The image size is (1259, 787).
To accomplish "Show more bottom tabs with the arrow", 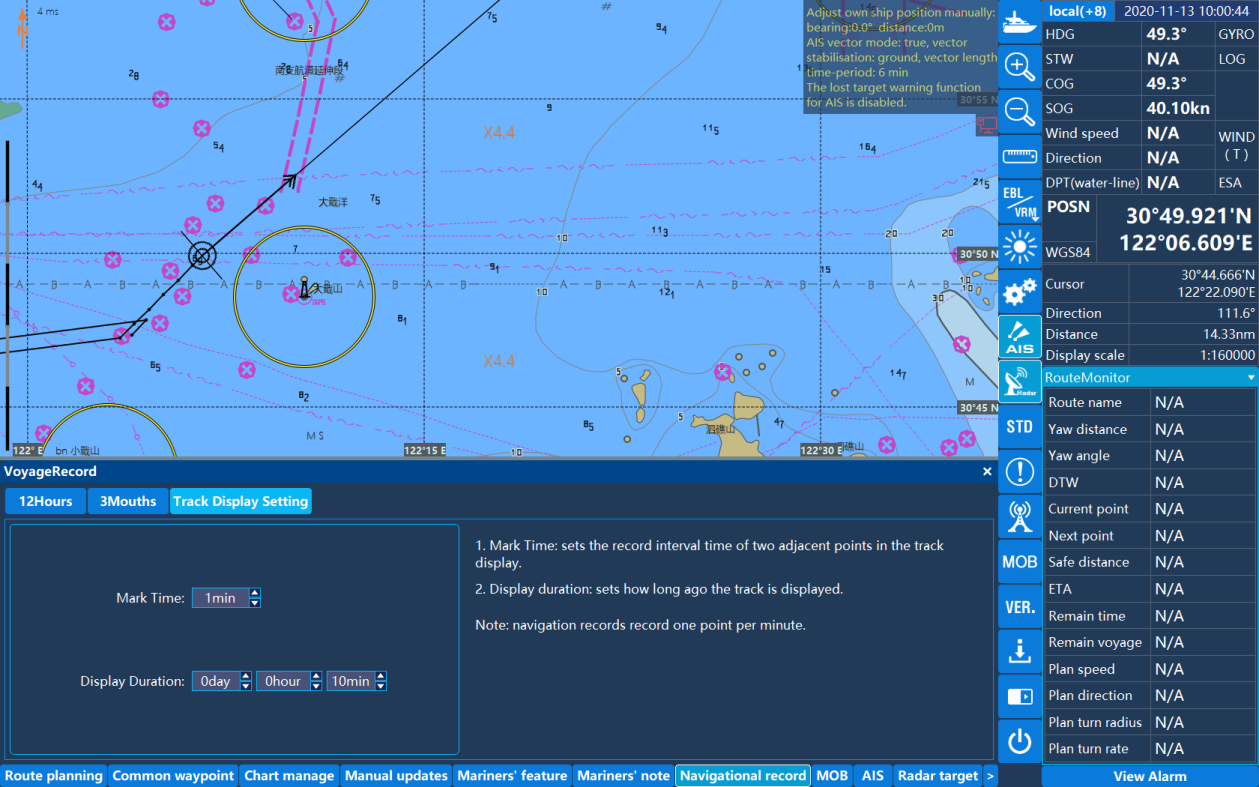I will click(990, 775).
